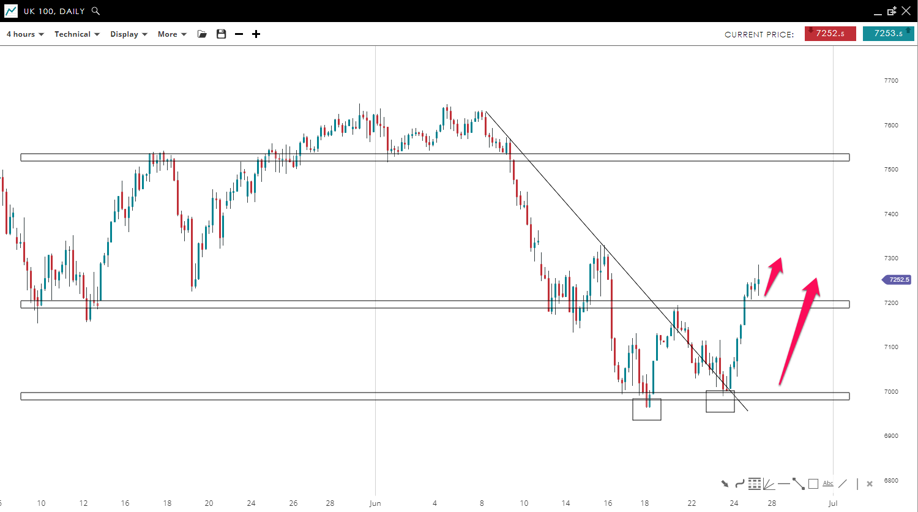Pick the Fibonacci retracement grid tool

pyautogui.click(x=755, y=484)
